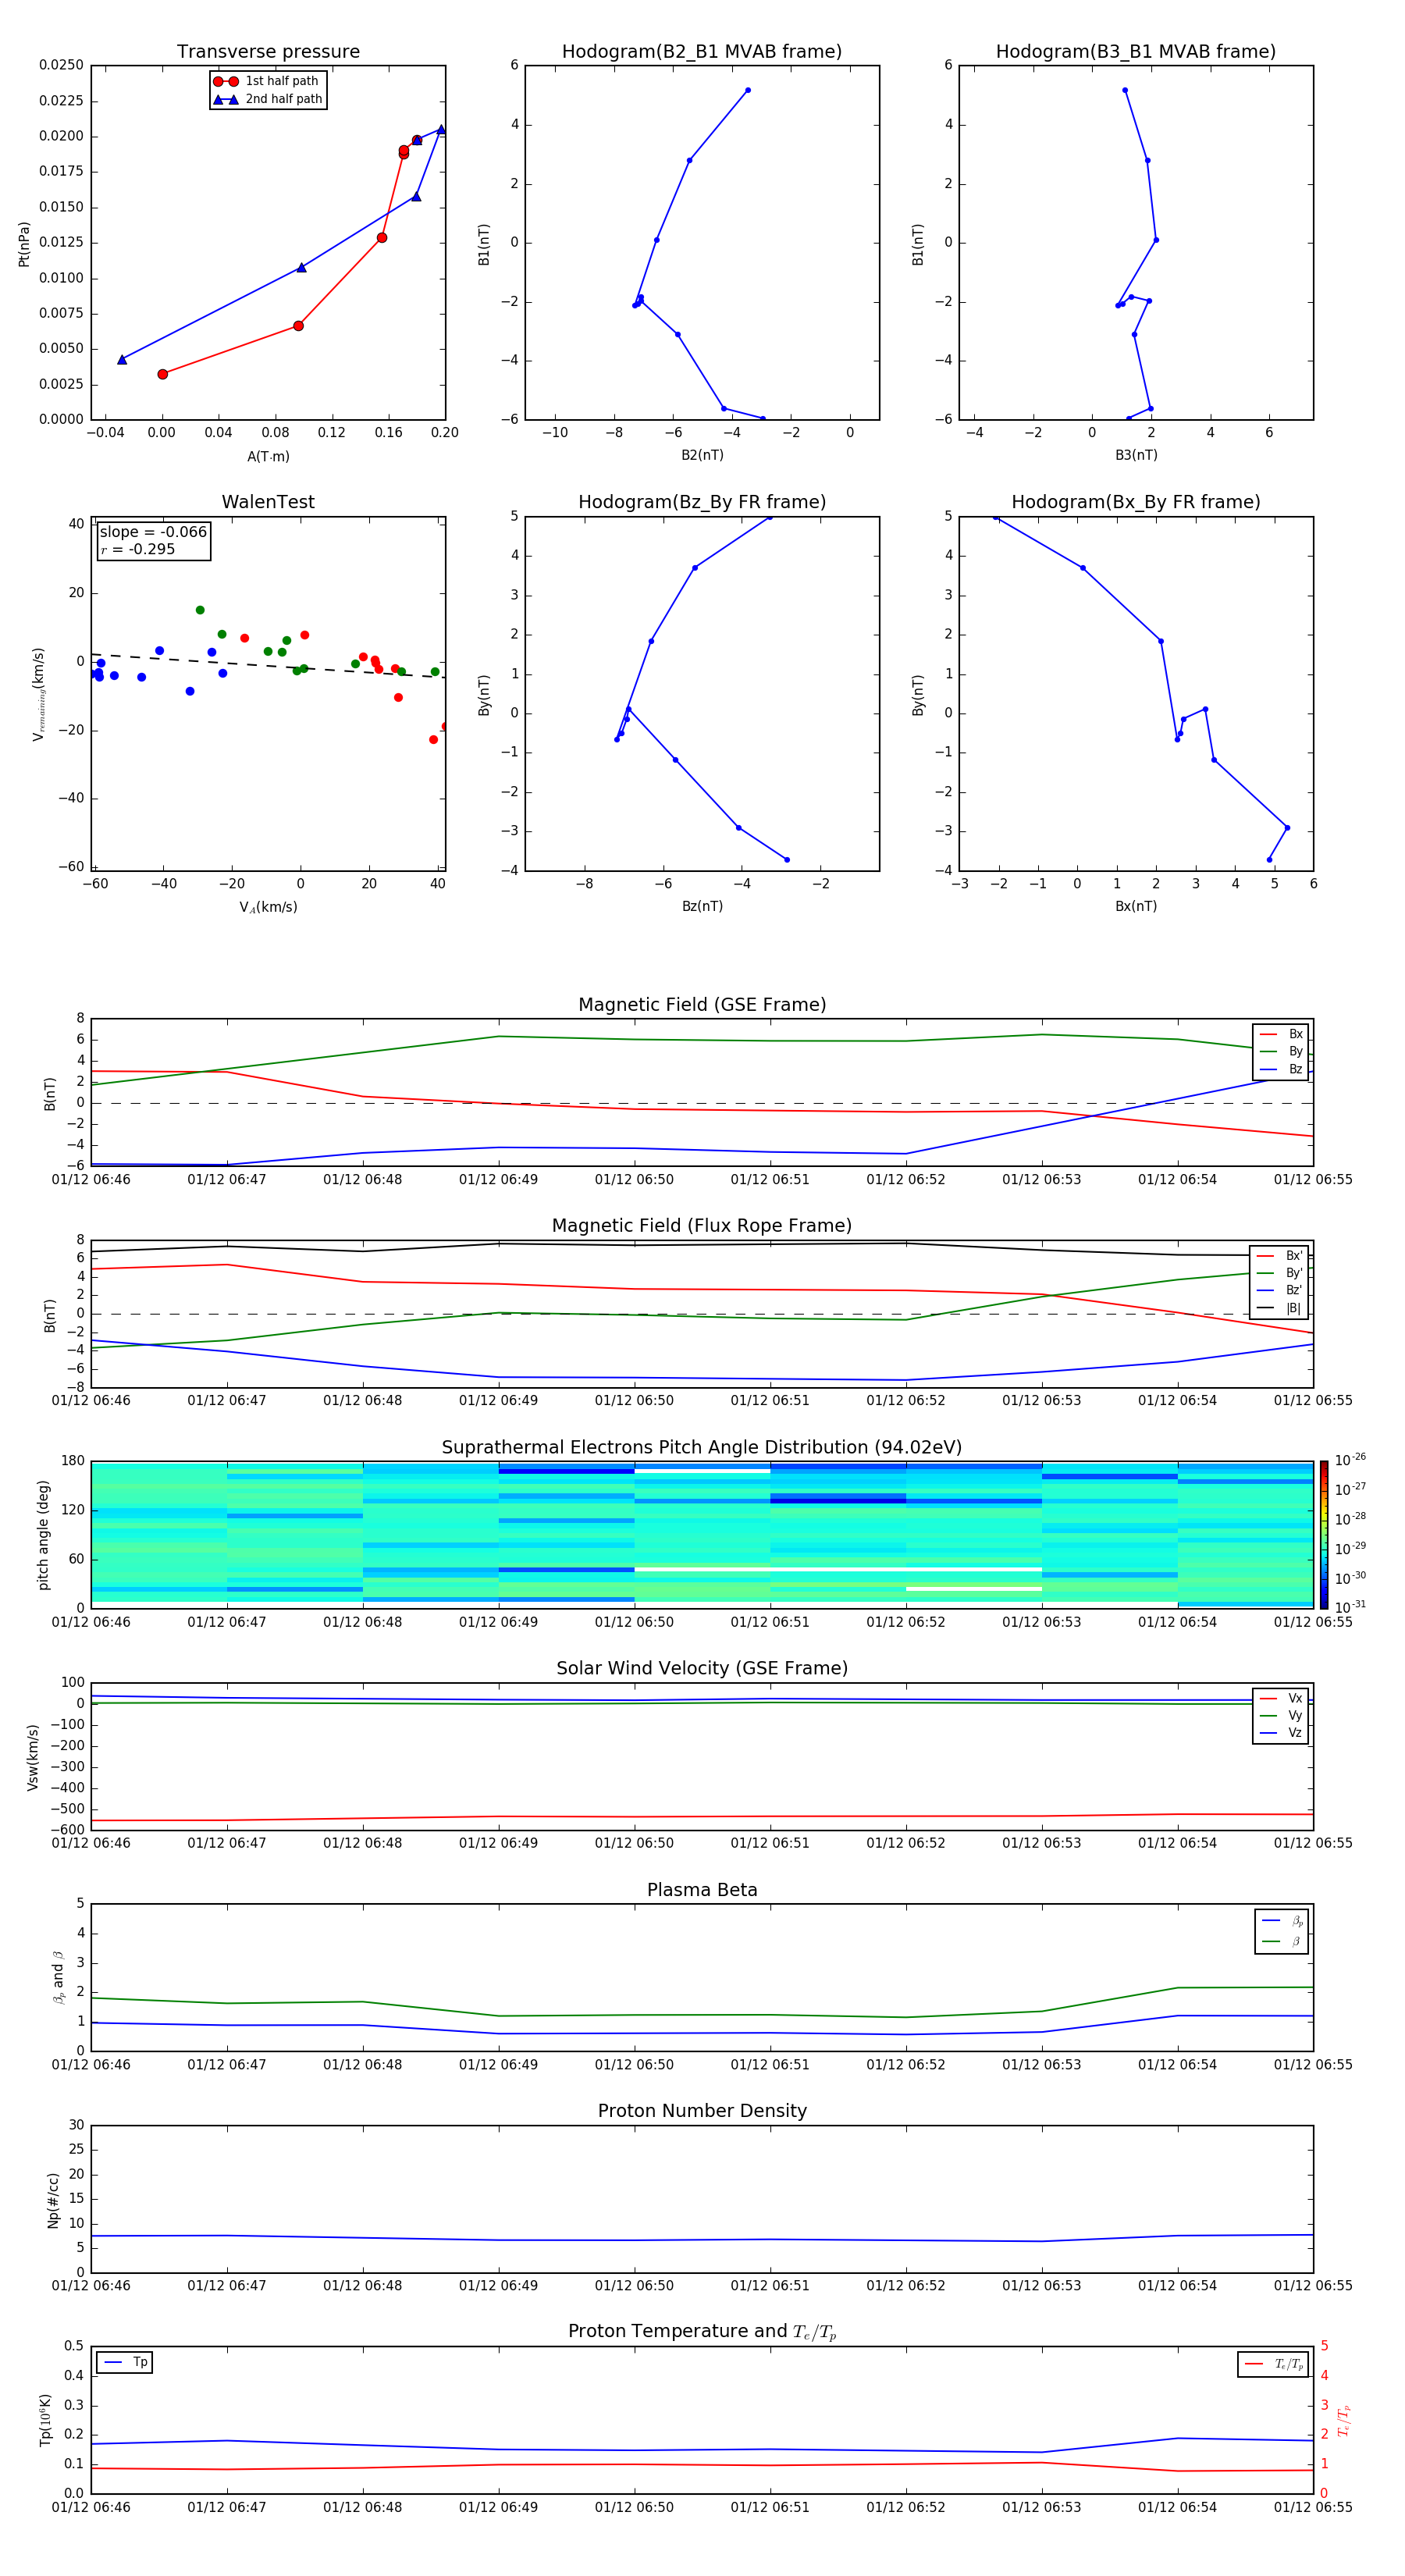This screenshot has height=2576, width=1405.
Task: Click the Hodogram(Bx_By FR frame) title
Action: 1136,502
